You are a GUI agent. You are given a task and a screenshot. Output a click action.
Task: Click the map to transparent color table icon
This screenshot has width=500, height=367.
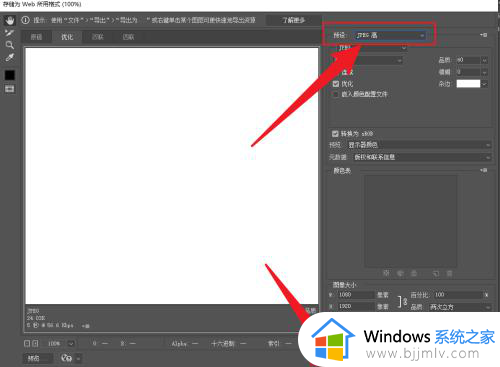[386, 273]
